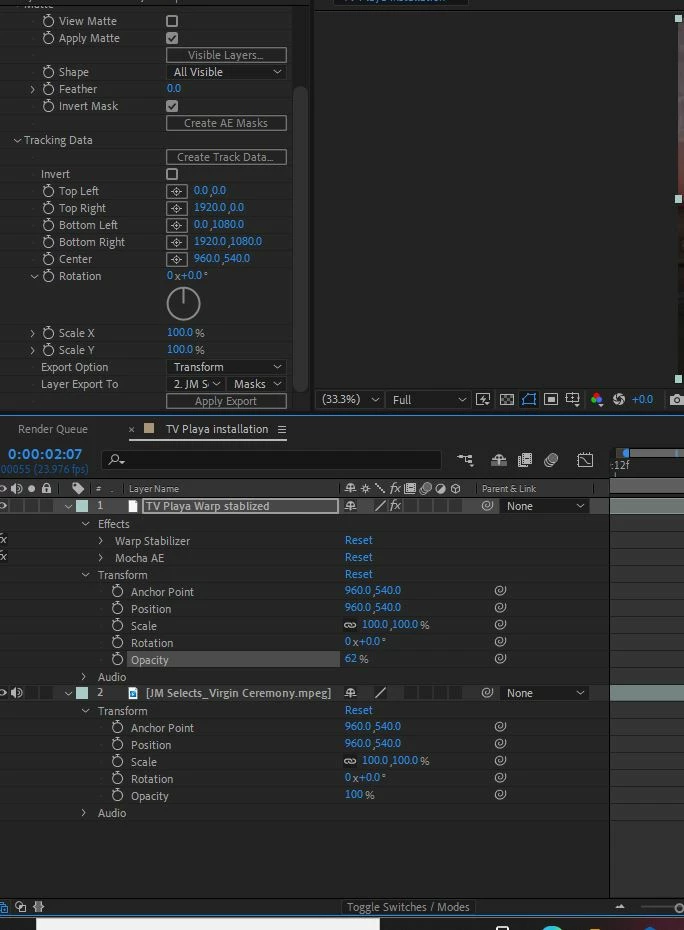The image size is (684, 930).
Task: Click search icon in timeline search field
Action: (x=116, y=460)
